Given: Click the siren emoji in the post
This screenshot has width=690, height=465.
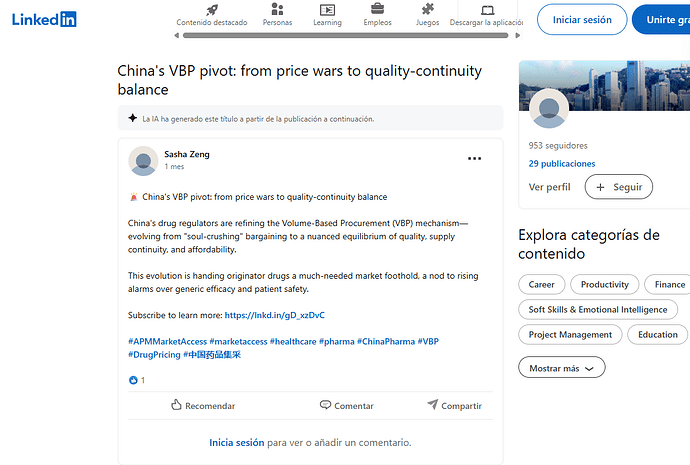Looking at the screenshot, I should (x=134, y=197).
